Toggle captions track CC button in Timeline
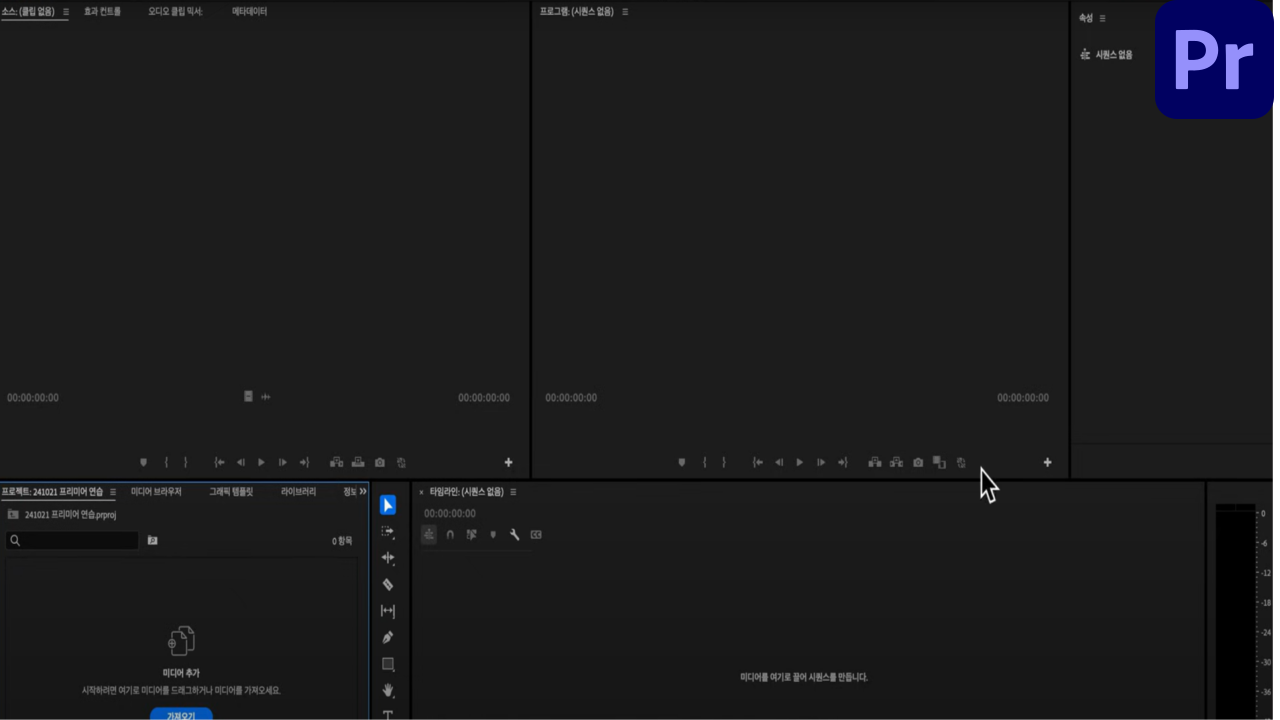The width and height of the screenshot is (1280, 720). [x=536, y=535]
